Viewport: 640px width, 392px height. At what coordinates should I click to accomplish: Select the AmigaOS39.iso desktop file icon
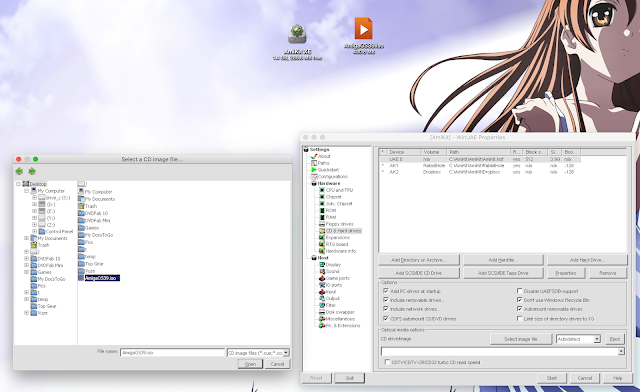click(363, 28)
